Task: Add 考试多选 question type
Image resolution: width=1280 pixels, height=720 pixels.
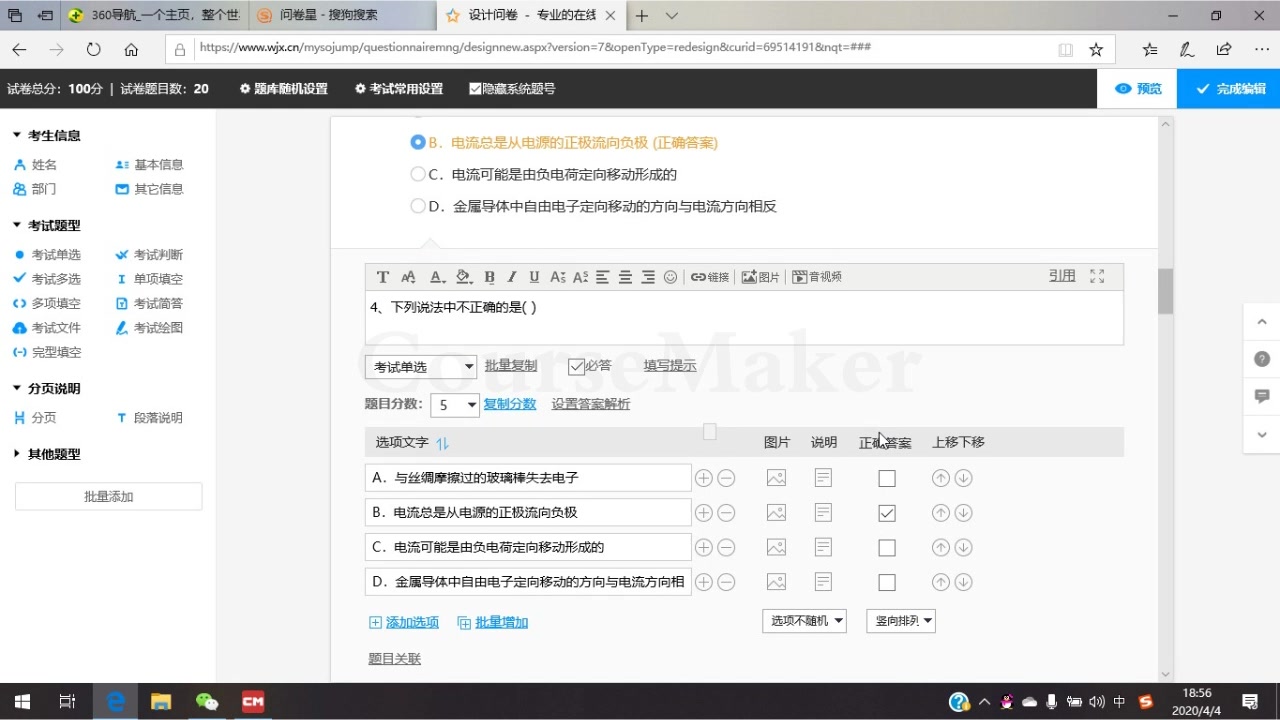Action: point(47,279)
